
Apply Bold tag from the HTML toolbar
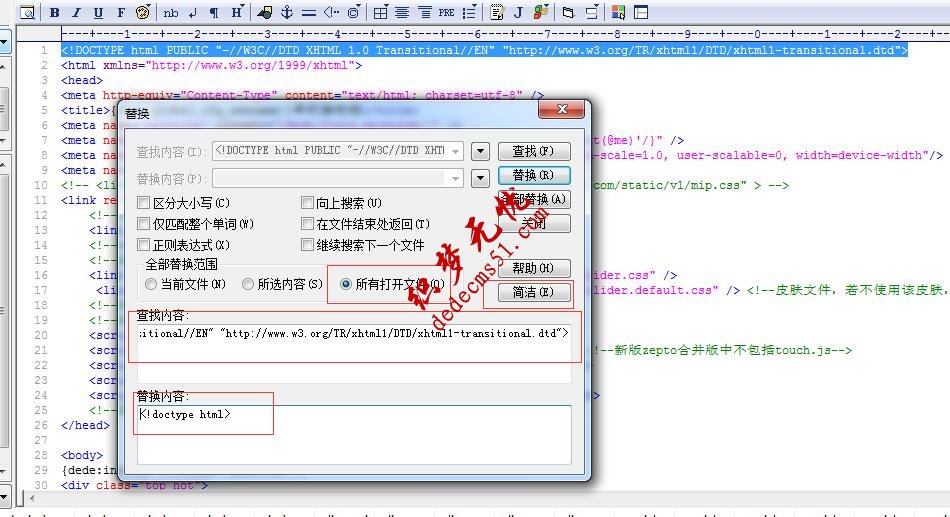55,12
